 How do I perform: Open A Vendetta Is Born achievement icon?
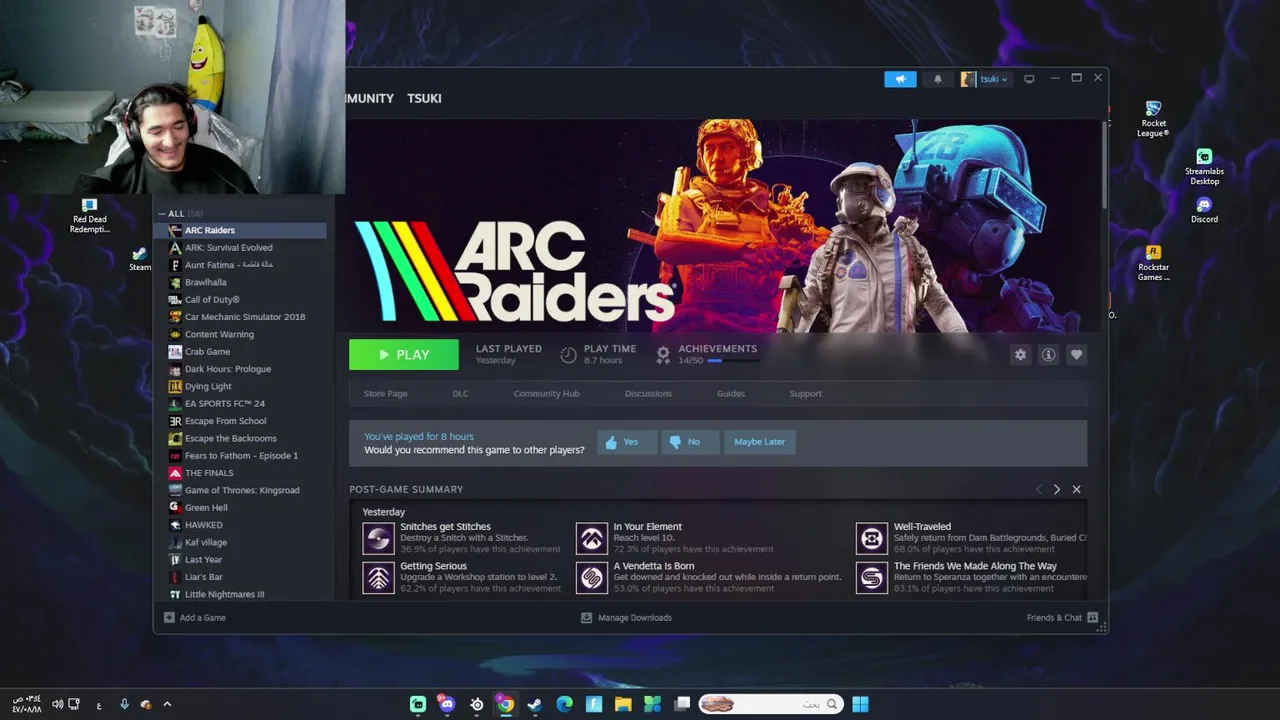pyautogui.click(x=592, y=577)
